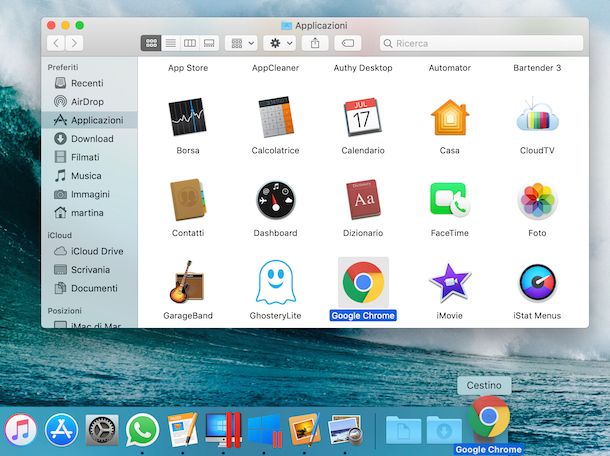Switch to icon view mode
Screen dimensions: 610x456
[151, 43]
